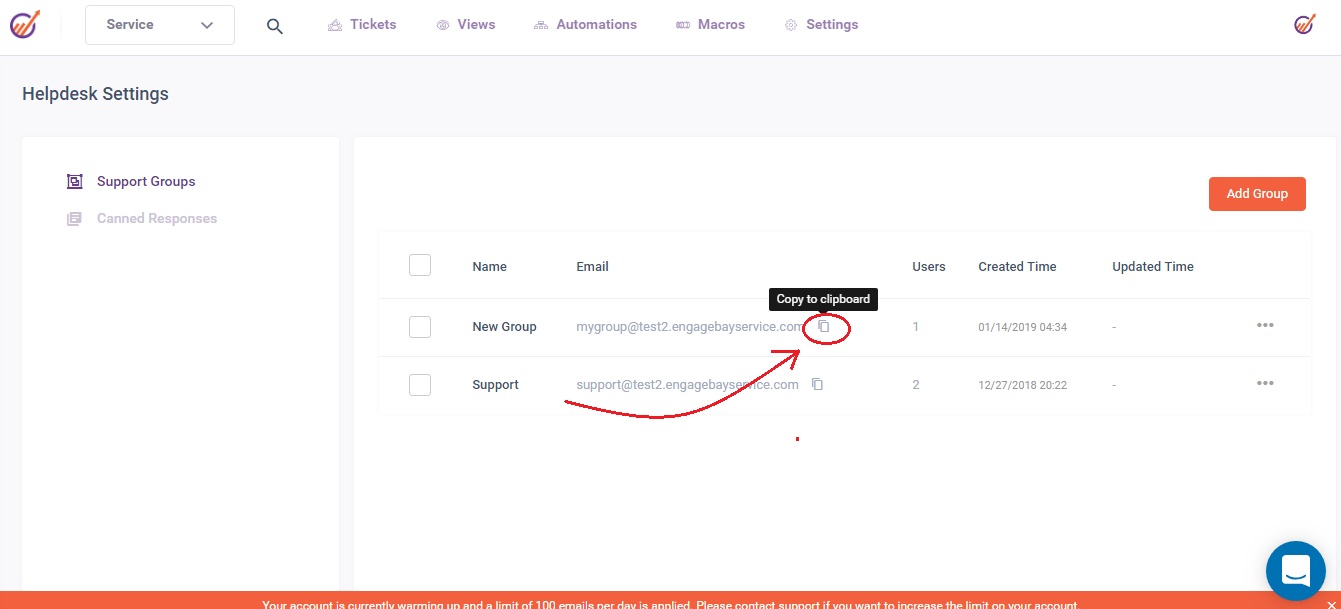Copy support email address using clipboard icon
The image size is (1341, 609).
pyautogui.click(x=817, y=385)
